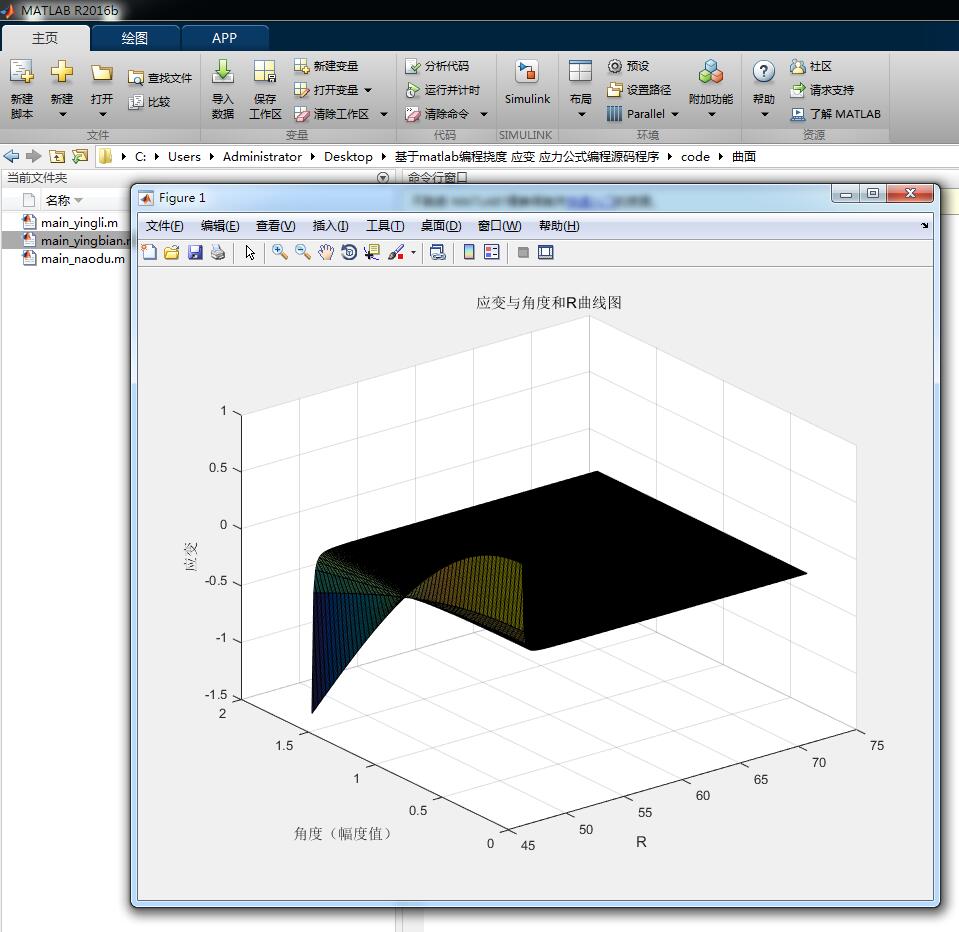This screenshot has height=932, width=959.
Task: Click the Preferences (预设) gear icon
Action: 614,66
